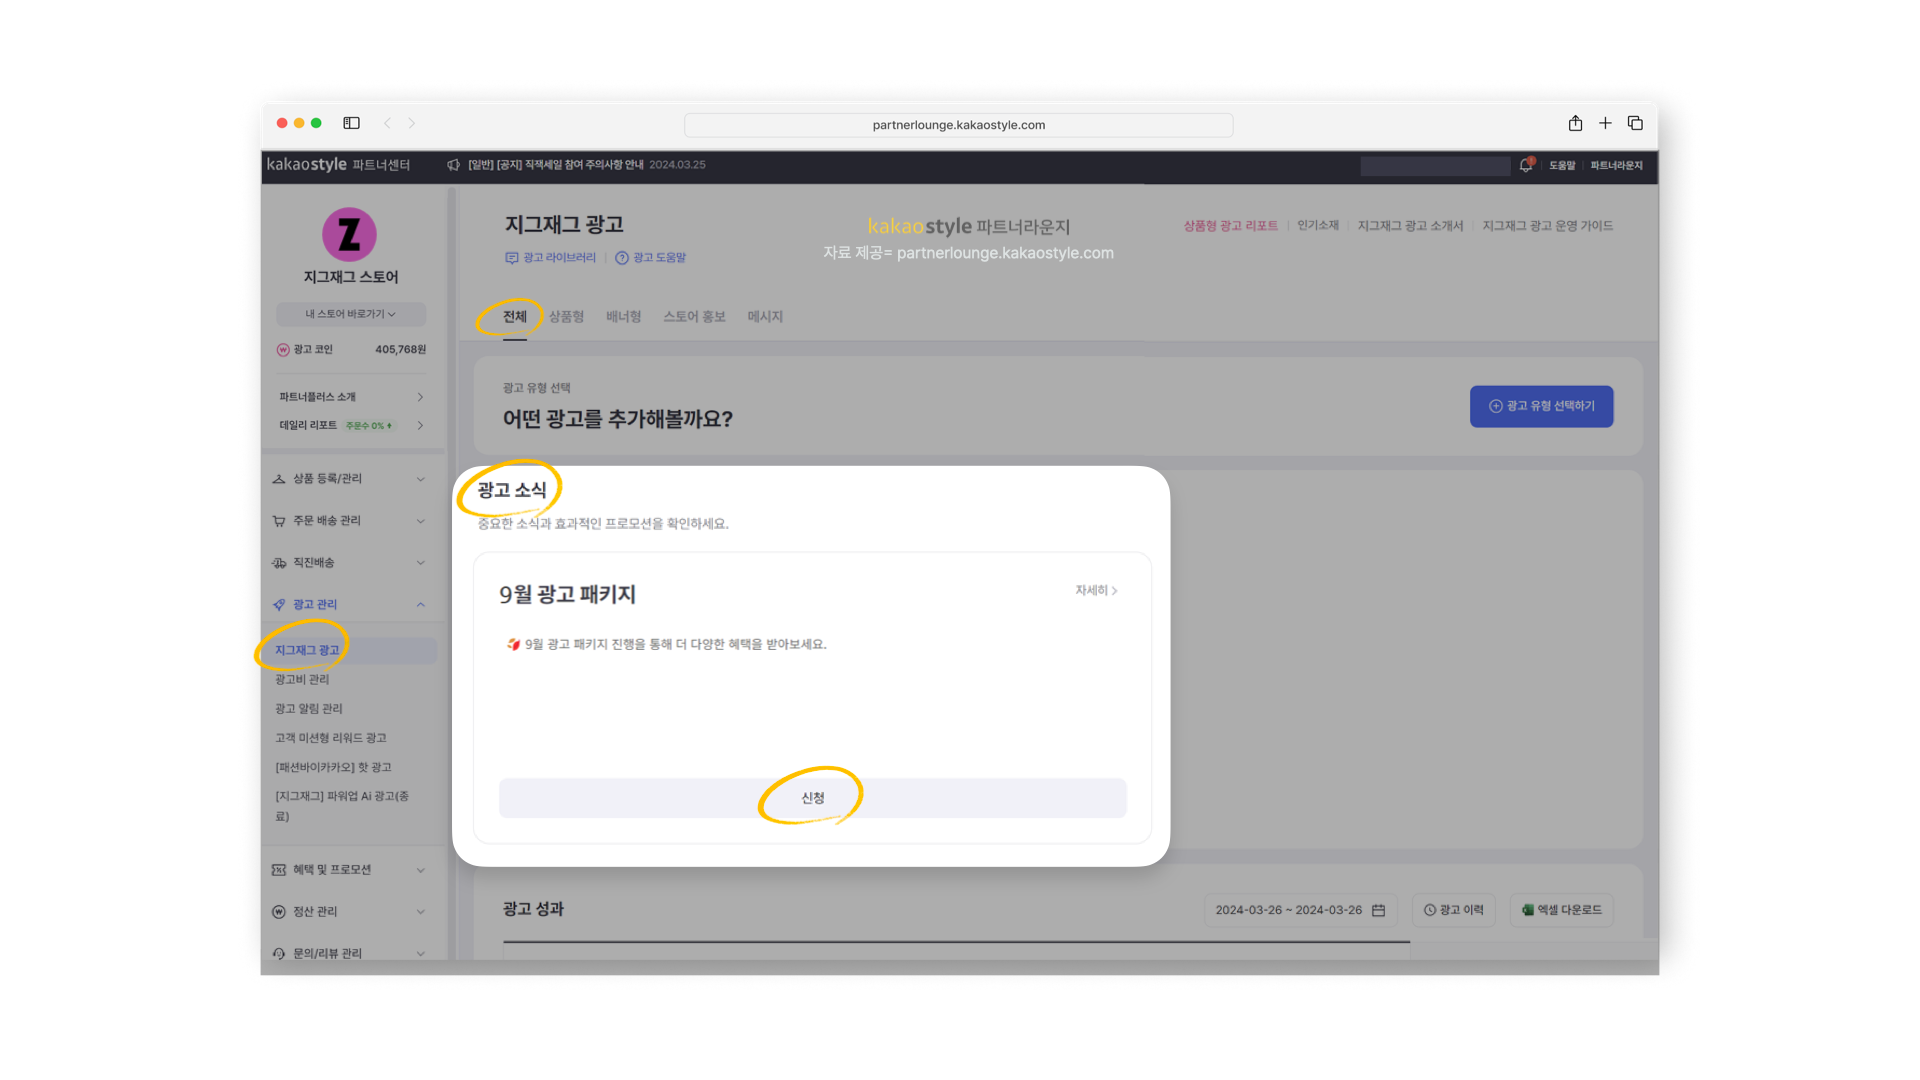
Task: Go back with the browser back arrow
Action: tap(387, 123)
